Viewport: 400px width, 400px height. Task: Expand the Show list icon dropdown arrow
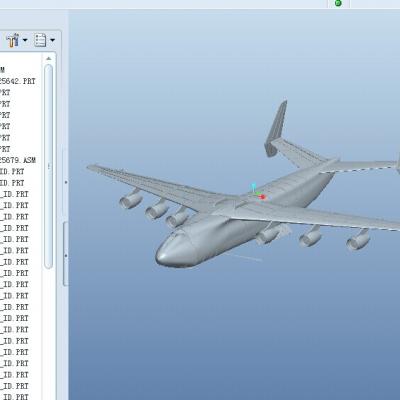pos(52,40)
